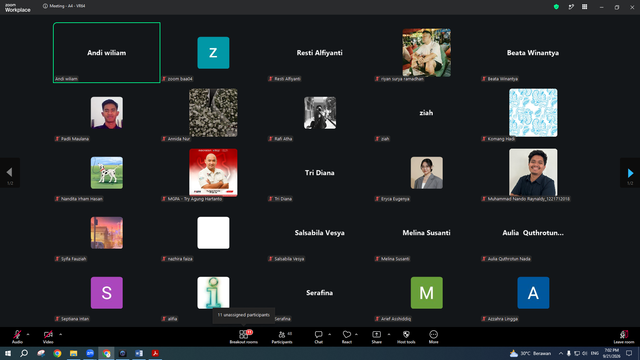
Task: Unmute microphone with the Audio button
Action: pos(17,337)
